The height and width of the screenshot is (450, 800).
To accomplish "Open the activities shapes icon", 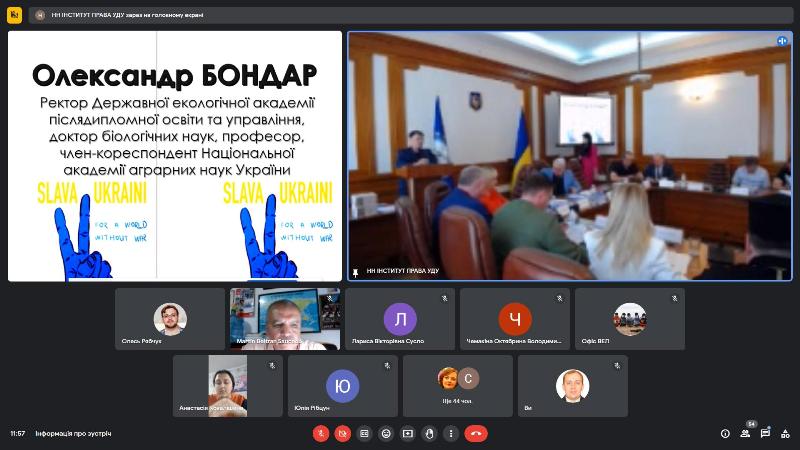I will pyautogui.click(x=785, y=433).
